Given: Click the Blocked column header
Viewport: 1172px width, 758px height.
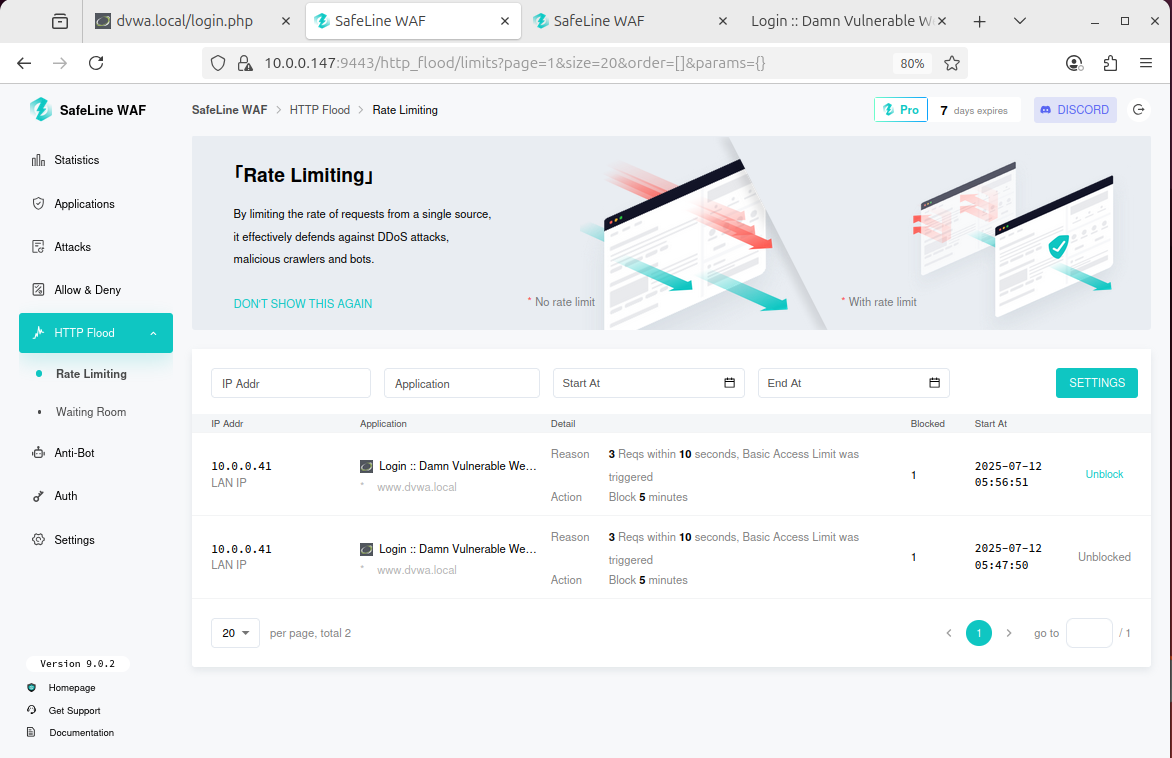Looking at the screenshot, I should (927, 423).
